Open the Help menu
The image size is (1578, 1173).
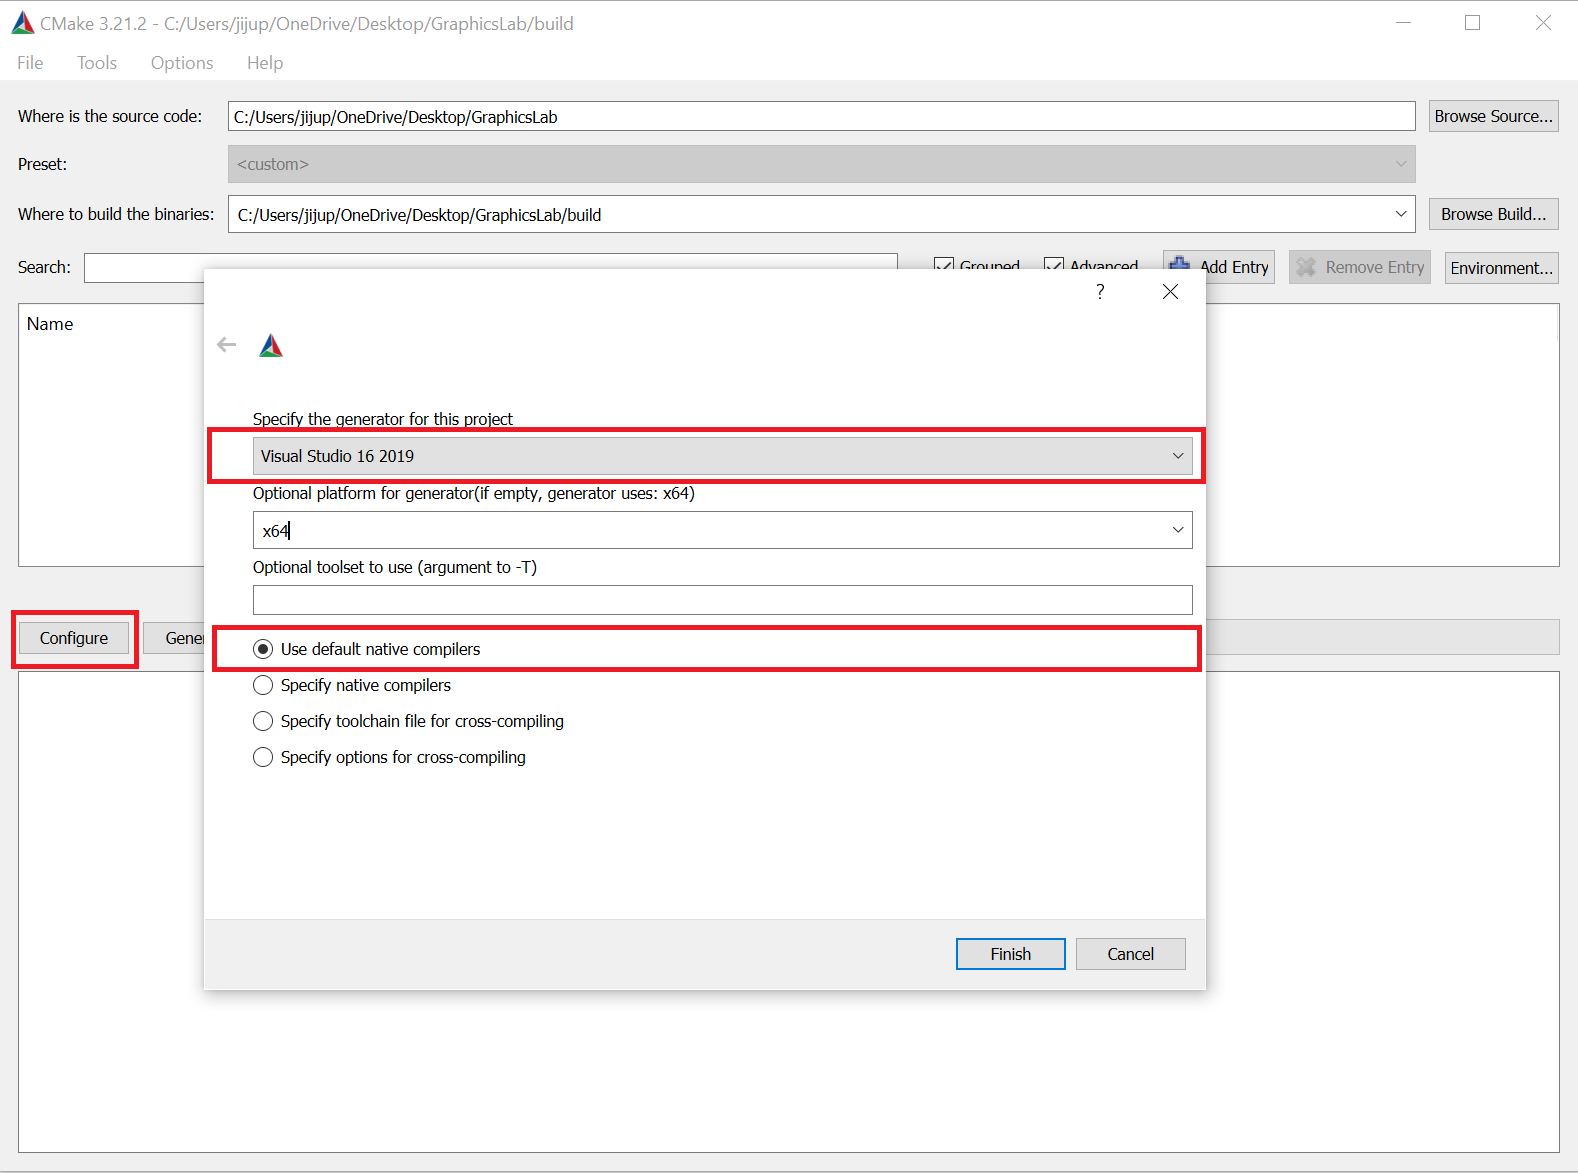tap(265, 62)
